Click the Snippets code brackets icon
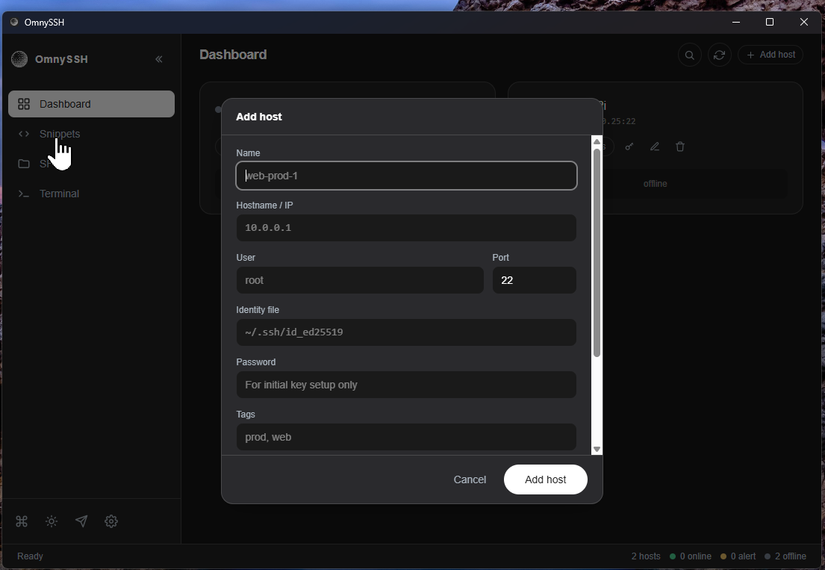The height and width of the screenshot is (570, 825). (x=24, y=134)
